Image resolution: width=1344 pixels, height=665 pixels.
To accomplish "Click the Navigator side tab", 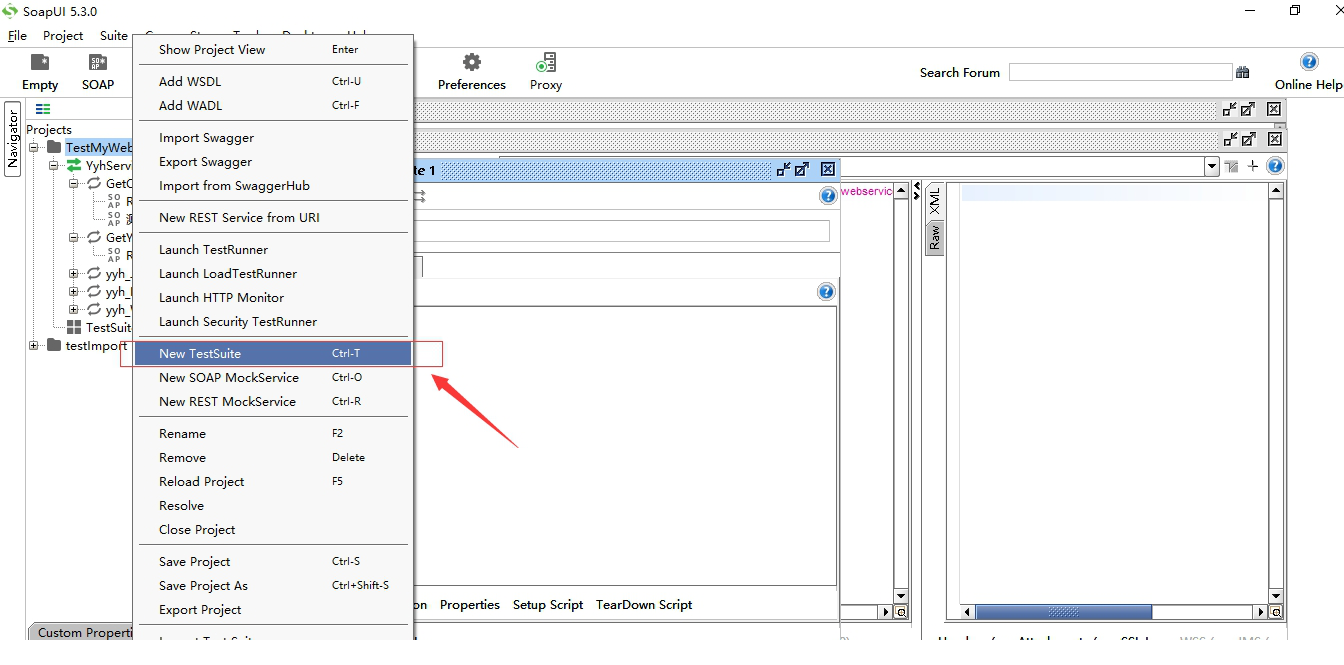I will (x=13, y=138).
